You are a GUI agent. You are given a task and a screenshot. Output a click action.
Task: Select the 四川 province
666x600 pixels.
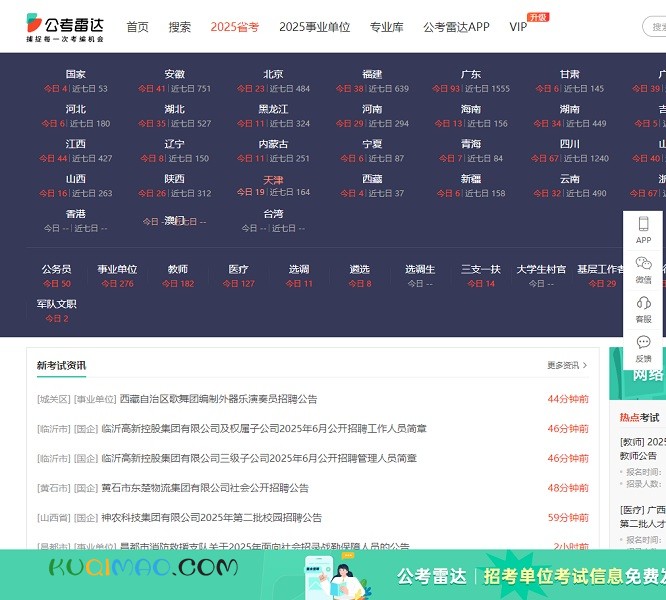pos(570,144)
